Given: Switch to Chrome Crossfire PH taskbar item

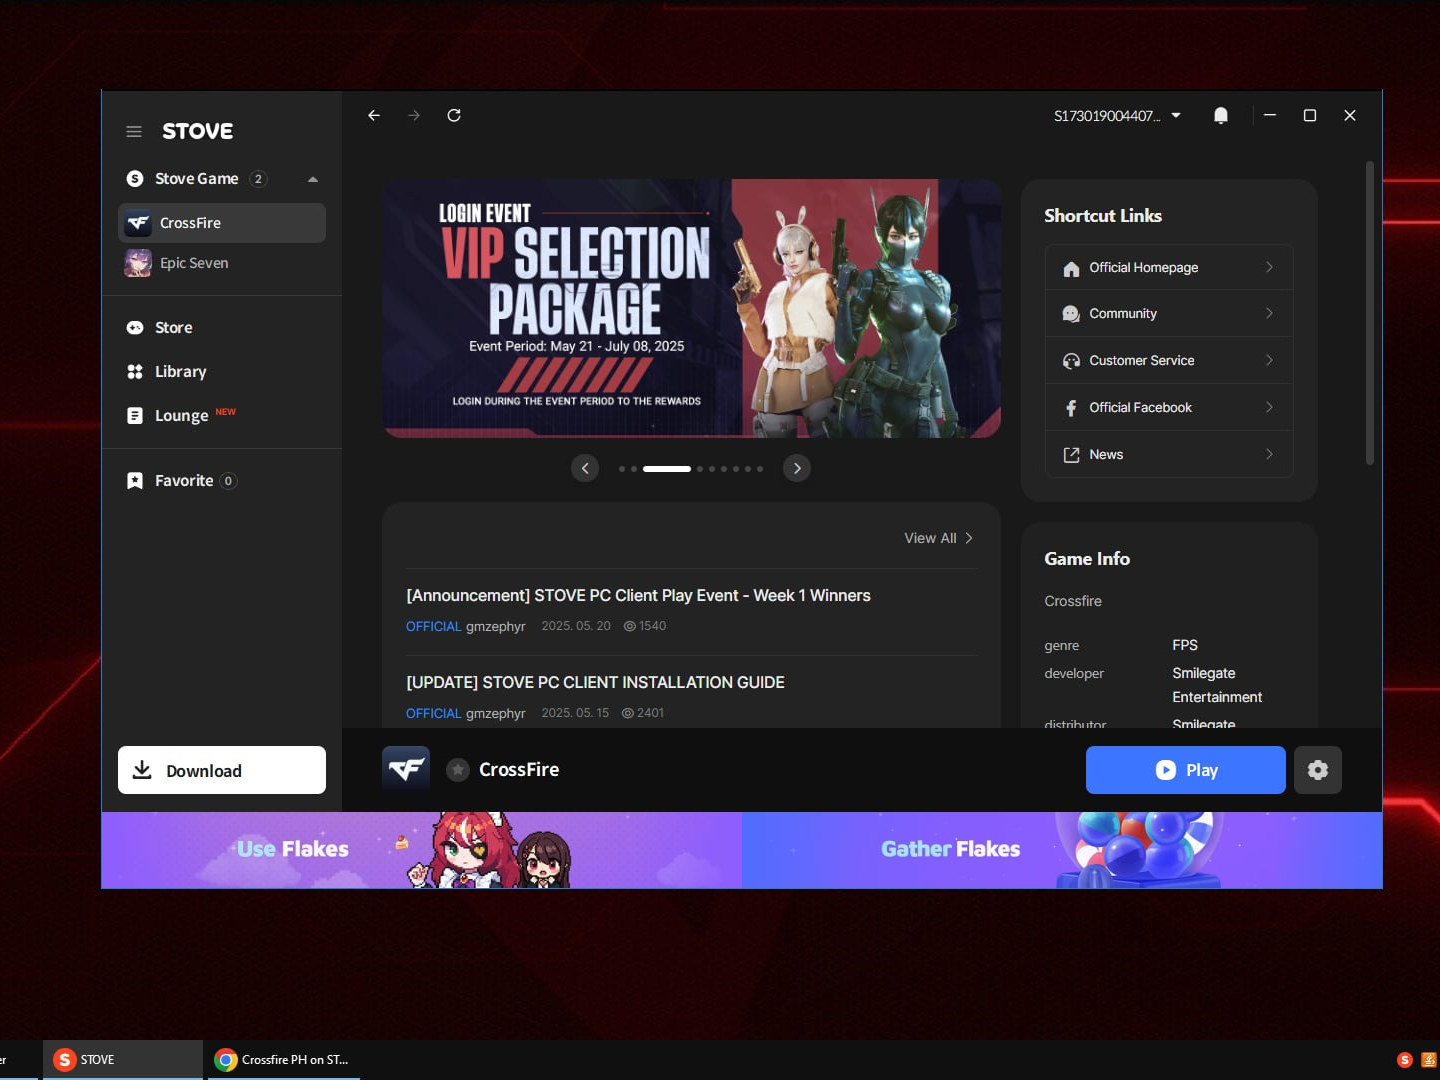Looking at the screenshot, I should click(283, 1060).
